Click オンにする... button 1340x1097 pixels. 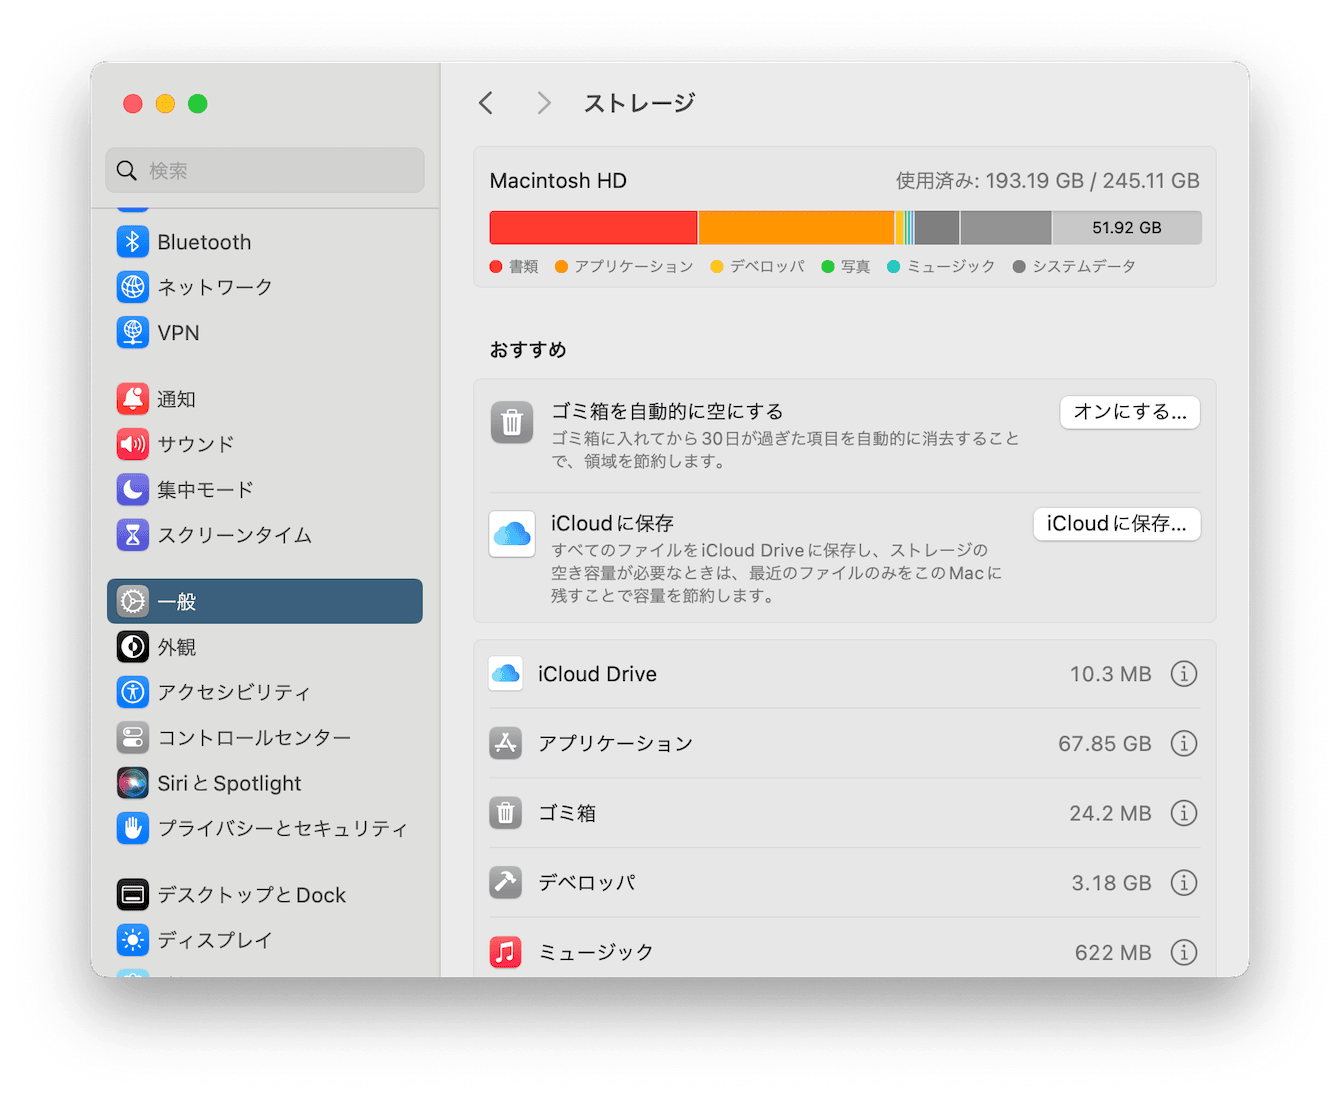(1130, 412)
